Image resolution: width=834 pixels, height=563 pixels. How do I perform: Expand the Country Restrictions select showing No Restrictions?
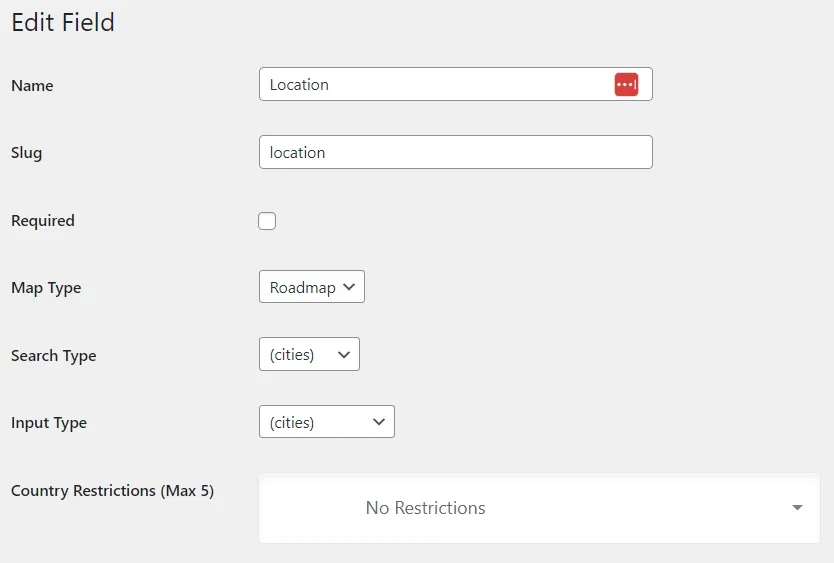[x=539, y=508]
